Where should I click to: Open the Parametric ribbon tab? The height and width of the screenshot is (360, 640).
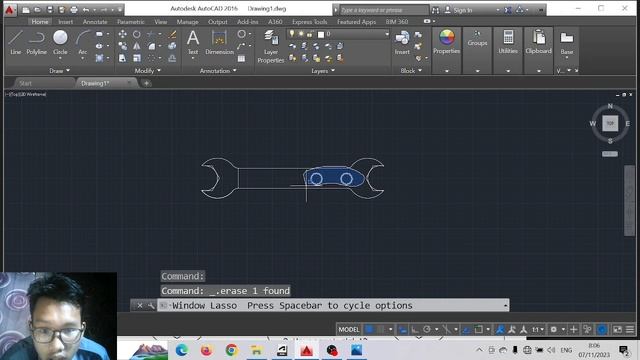131,22
